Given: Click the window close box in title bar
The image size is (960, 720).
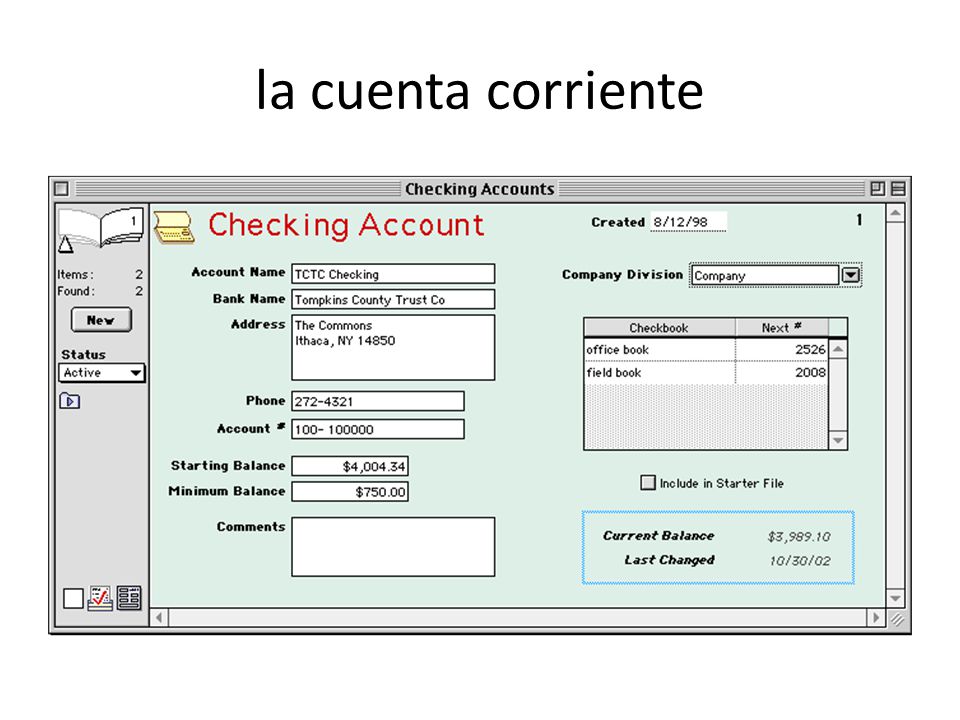Looking at the screenshot, I should click(x=61, y=189).
